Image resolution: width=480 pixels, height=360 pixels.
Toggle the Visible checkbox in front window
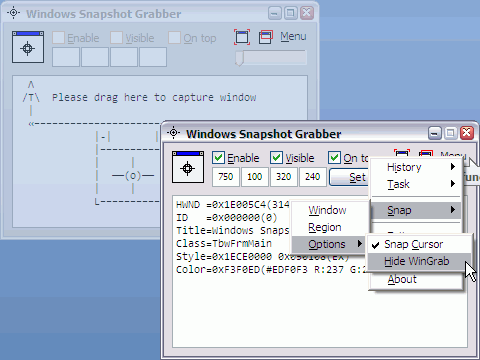tap(276, 157)
